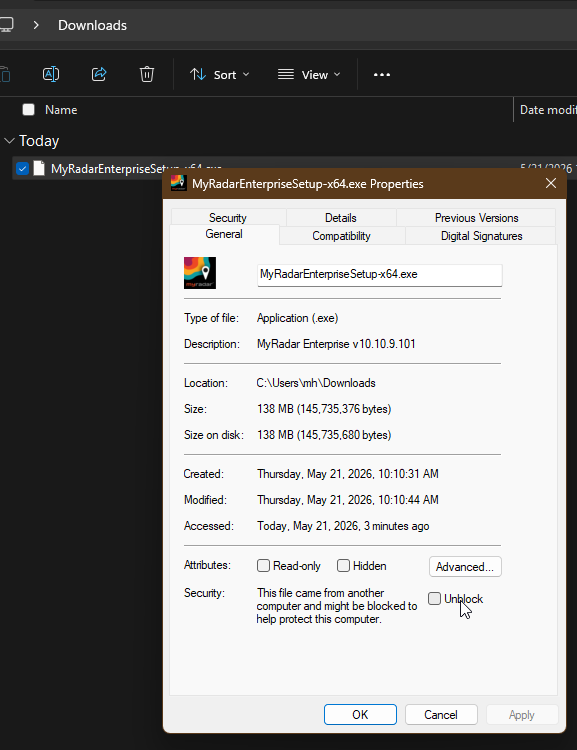Image resolution: width=577 pixels, height=750 pixels.
Task: Switch to the Previous Versions tab
Action: coord(476,218)
